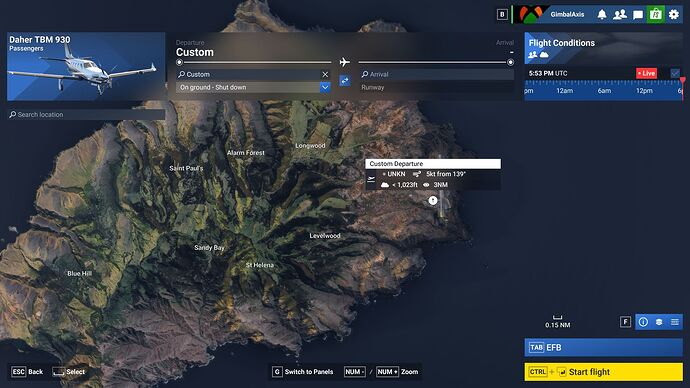Open the notifications bell icon
Image resolution: width=690 pixels, height=388 pixels.
click(602, 15)
